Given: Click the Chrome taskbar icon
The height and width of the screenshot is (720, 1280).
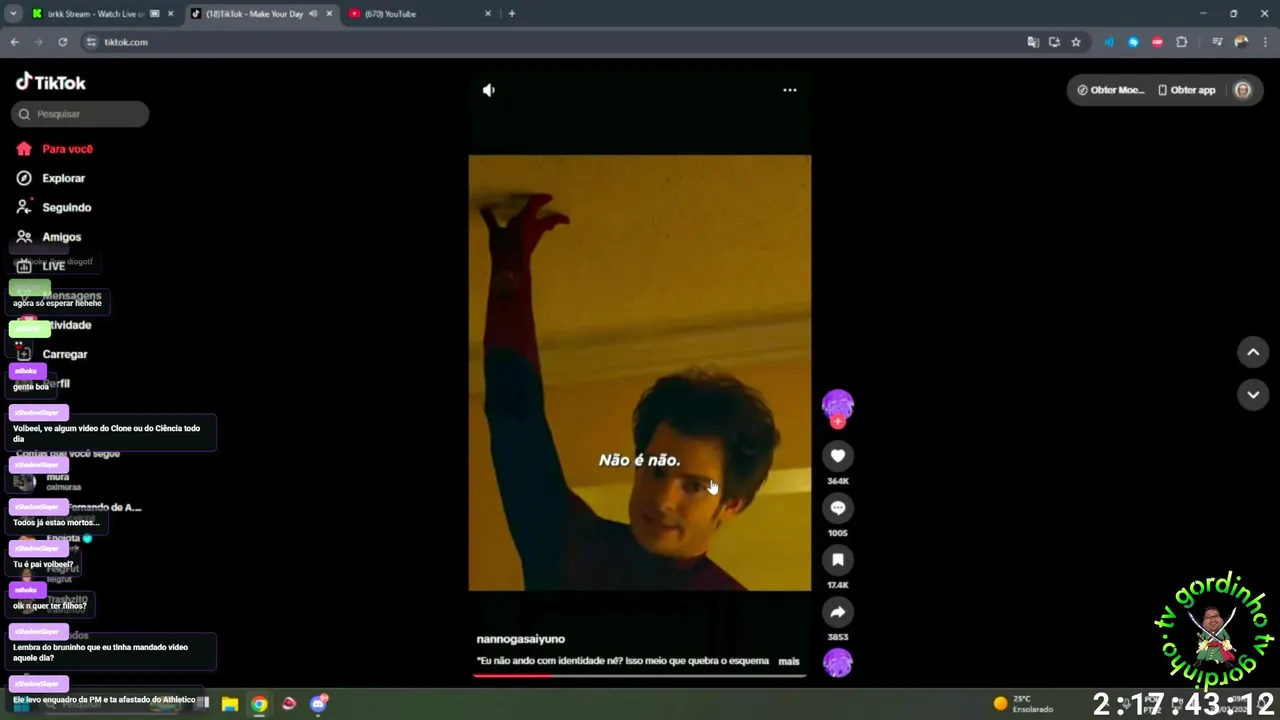Looking at the screenshot, I should coord(259,704).
